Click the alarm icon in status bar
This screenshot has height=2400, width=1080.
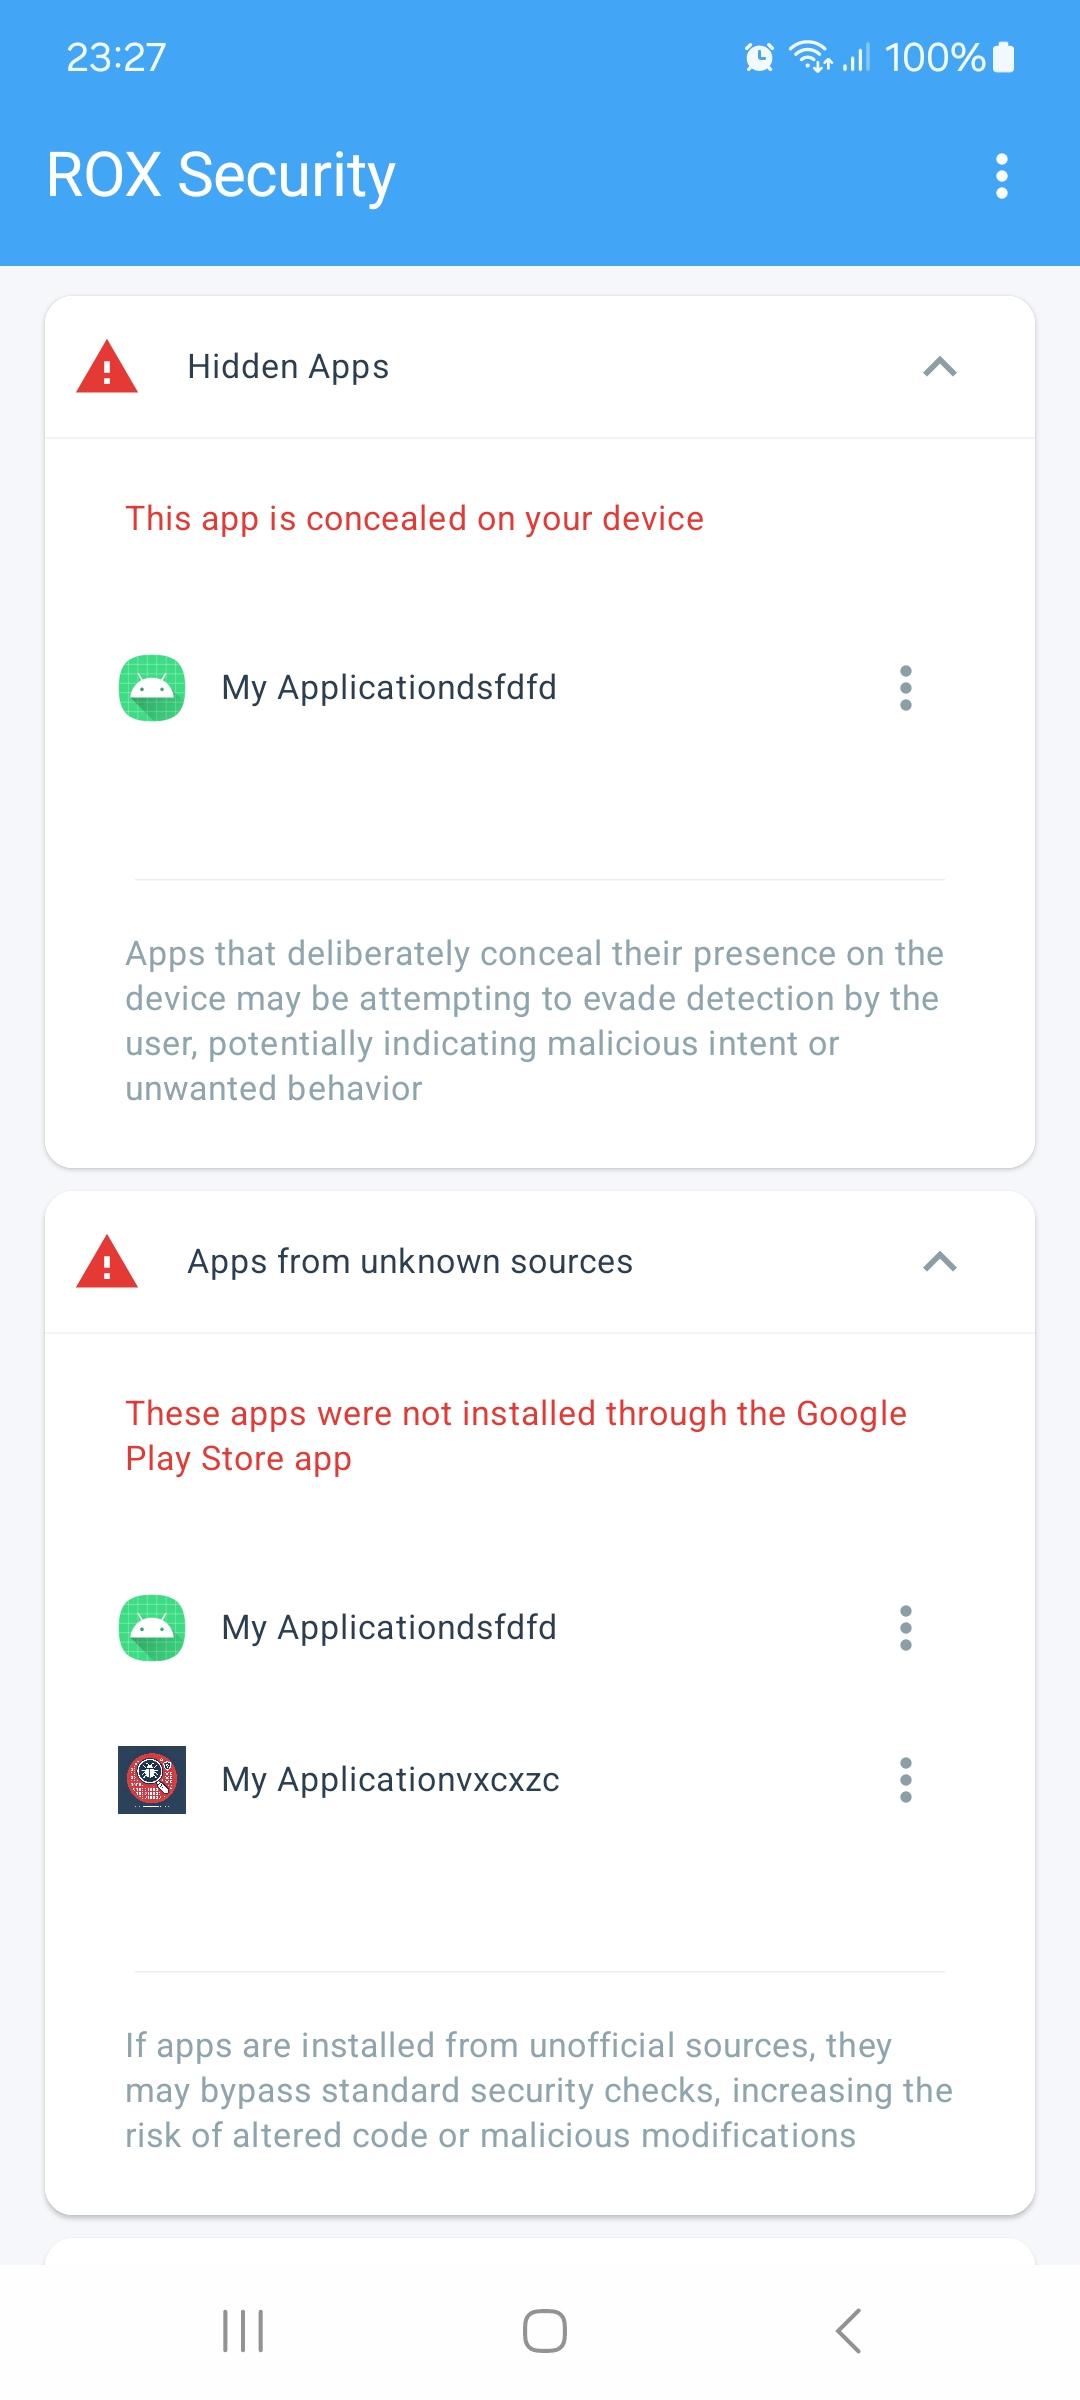pos(759,58)
